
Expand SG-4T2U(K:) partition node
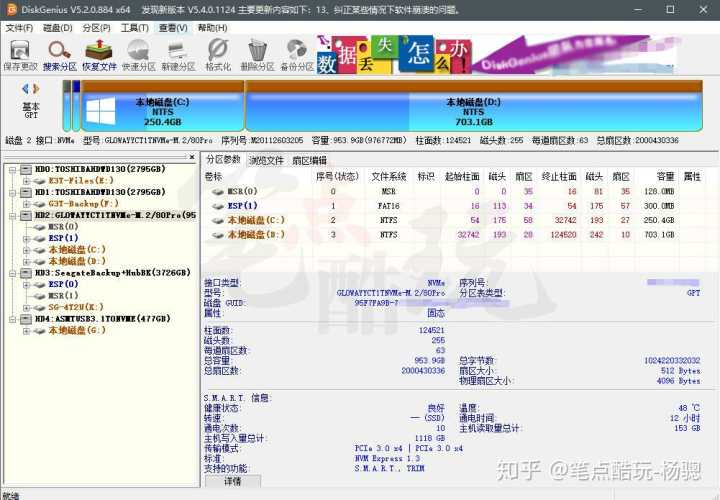(26, 308)
